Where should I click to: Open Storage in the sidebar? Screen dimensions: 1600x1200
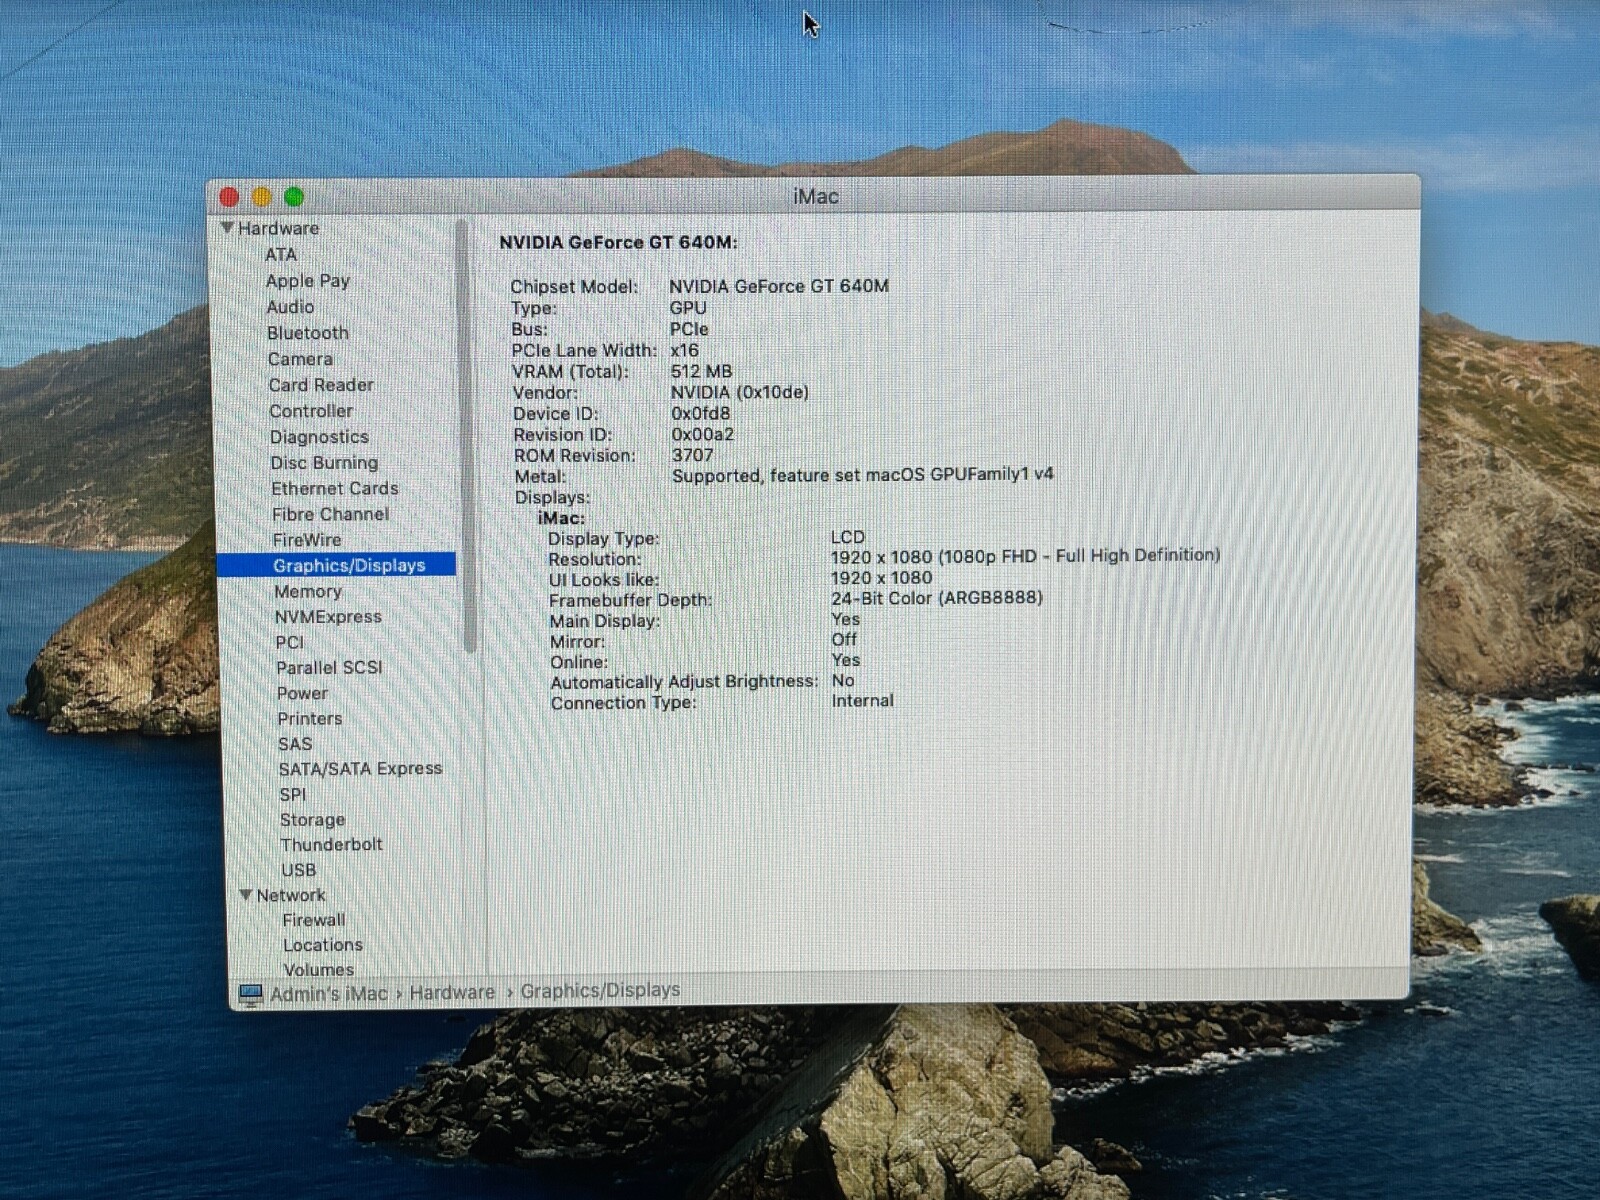click(x=312, y=819)
